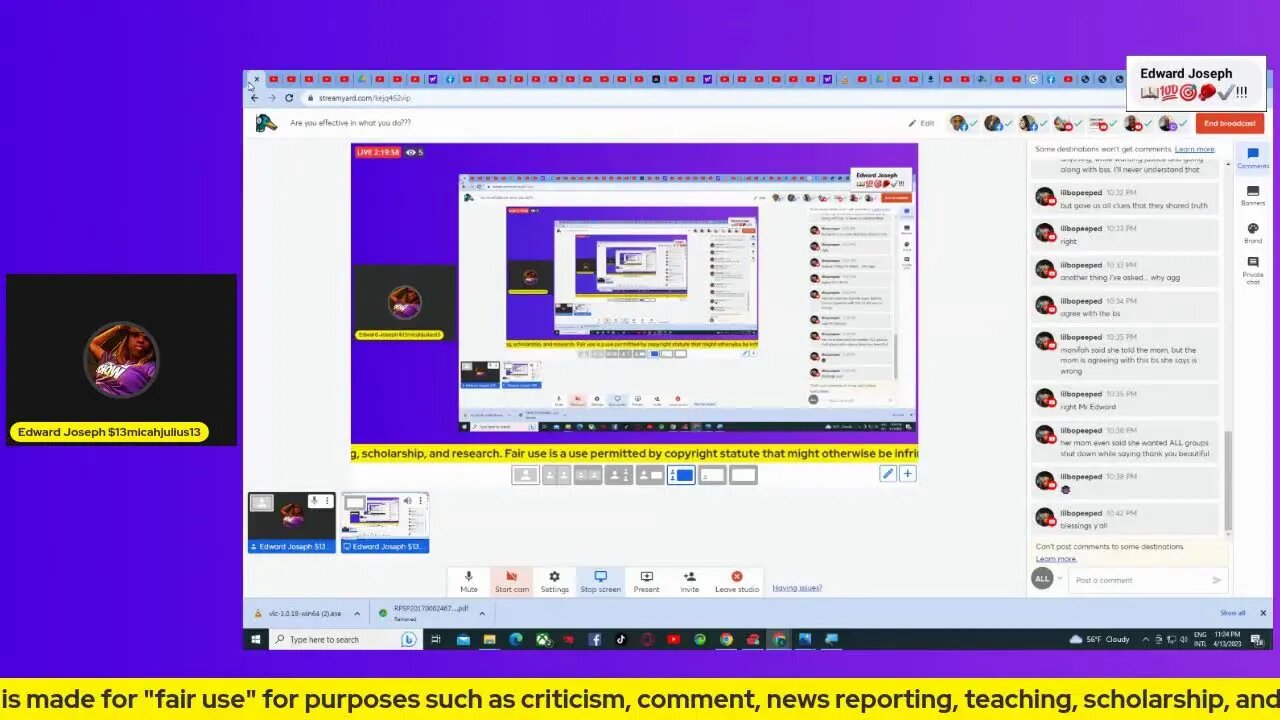Screen dimensions: 1280x720
Task: Select the fullscreen cinema layout
Action: tap(743, 475)
